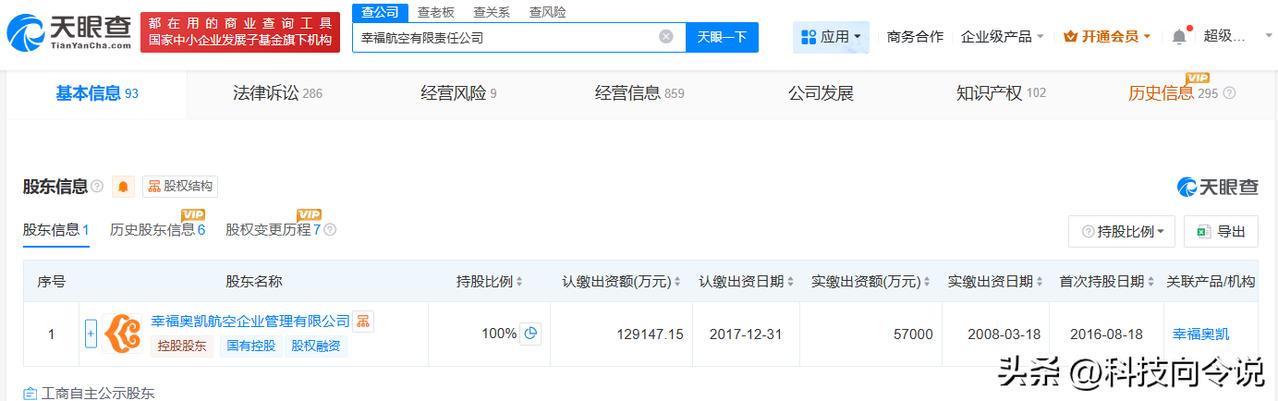Click the 幸福奥凯 company logo thumbnail

pyautogui.click(x=124, y=333)
